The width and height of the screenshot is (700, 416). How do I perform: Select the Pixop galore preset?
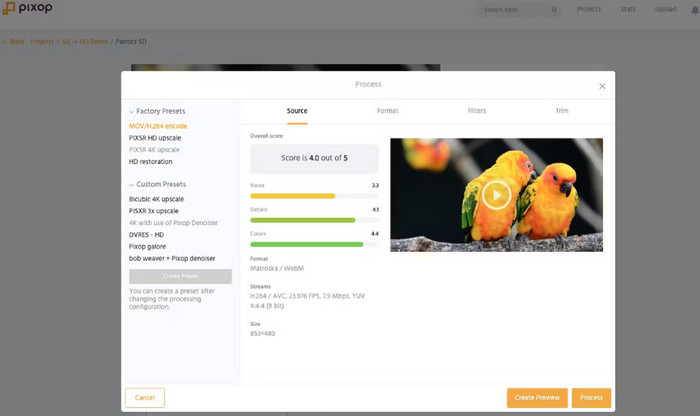(x=147, y=246)
